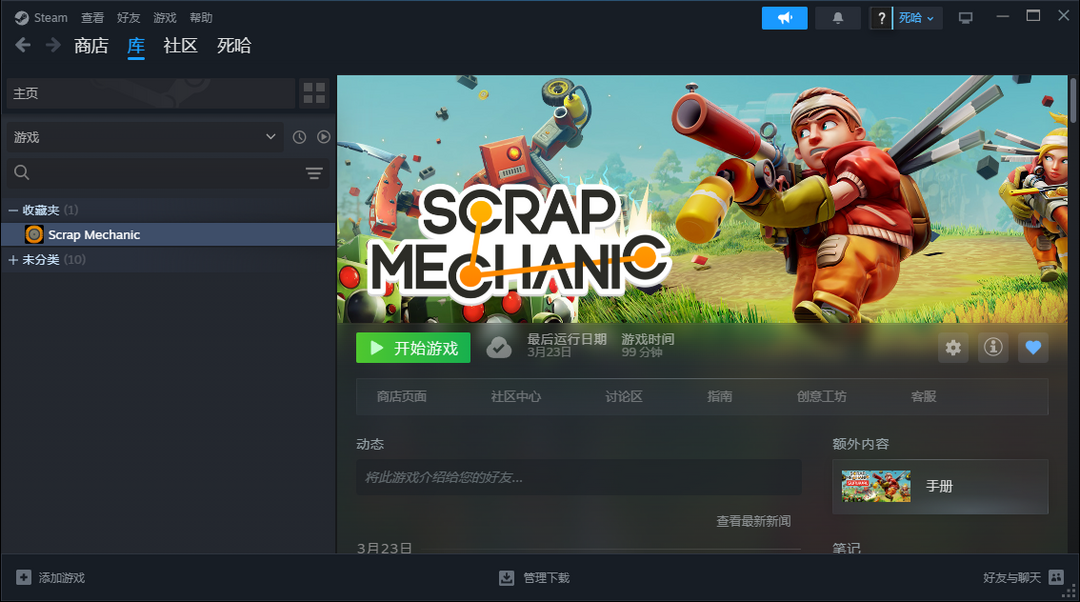The image size is (1080, 602).
Task: Show game info icon
Action: click(993, 348)
